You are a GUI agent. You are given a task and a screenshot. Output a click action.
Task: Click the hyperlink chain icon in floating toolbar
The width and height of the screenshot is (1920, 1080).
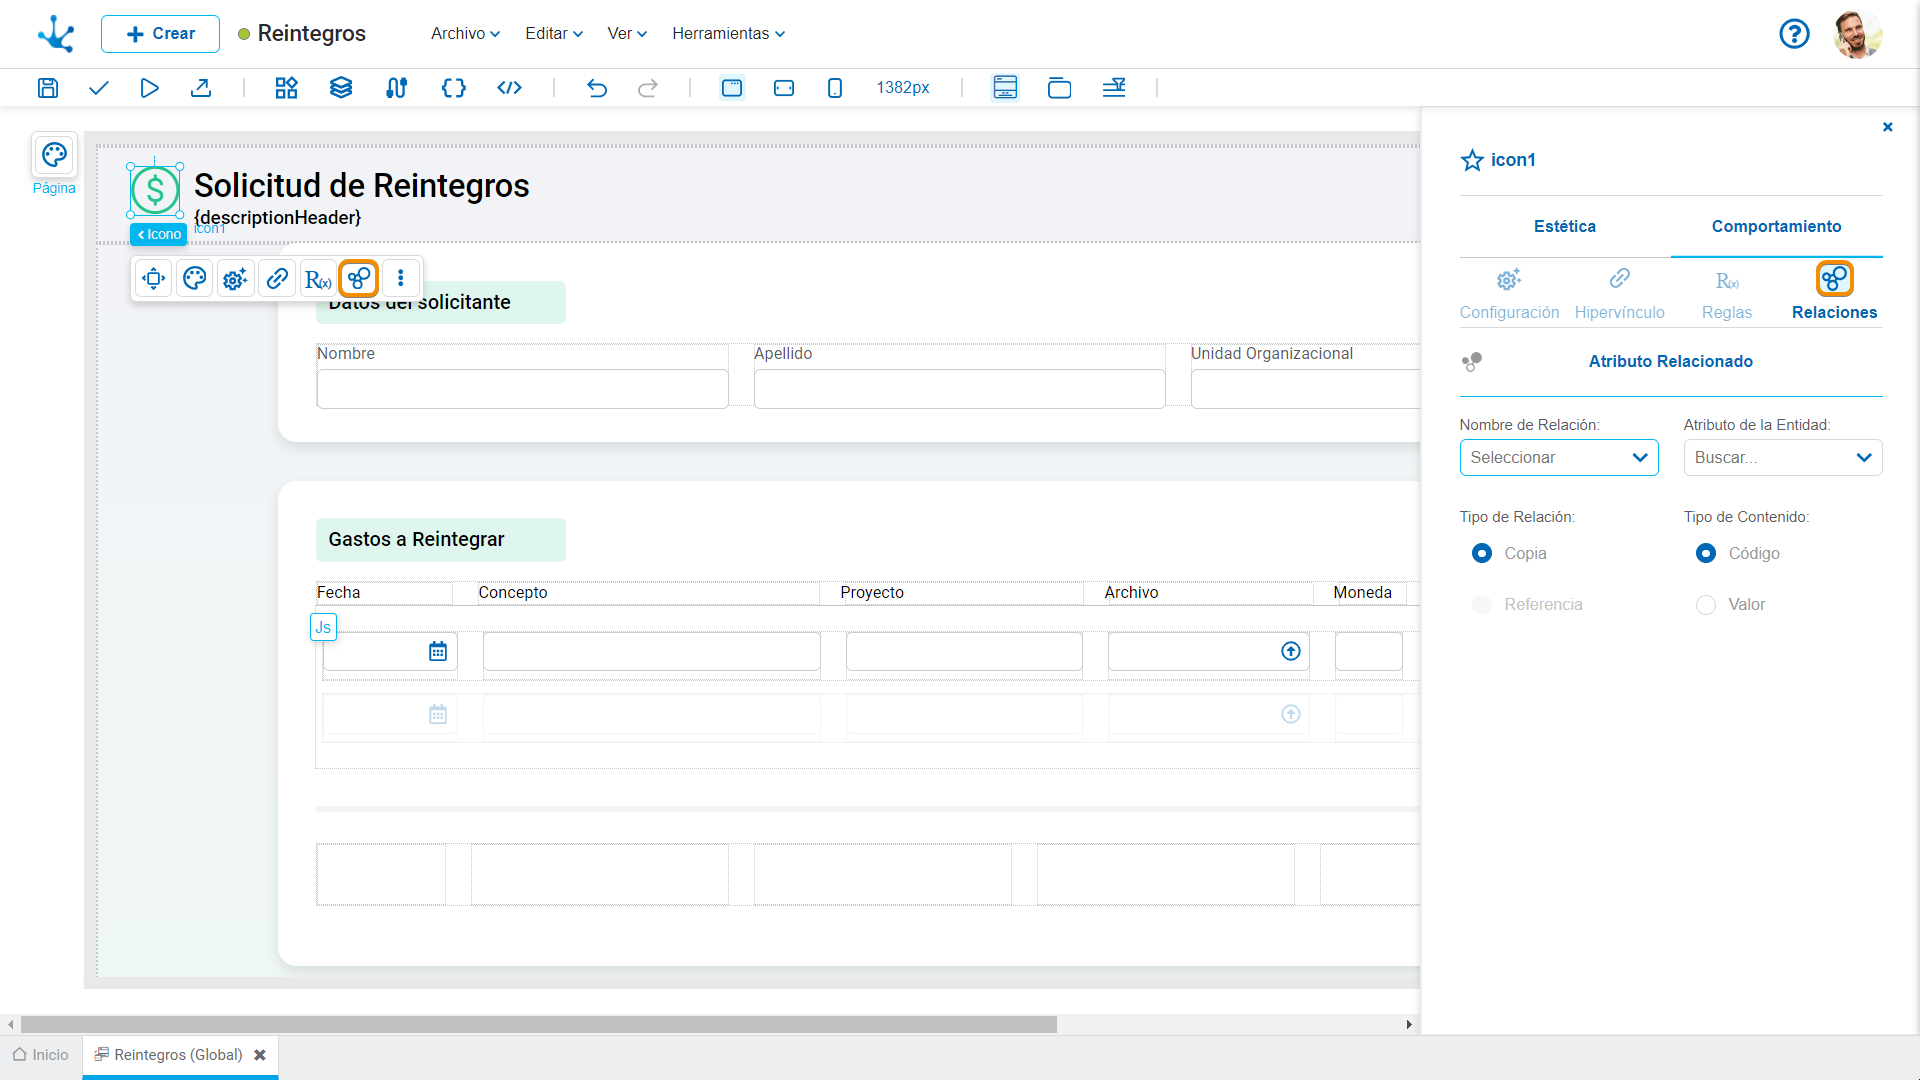(277, 278)
